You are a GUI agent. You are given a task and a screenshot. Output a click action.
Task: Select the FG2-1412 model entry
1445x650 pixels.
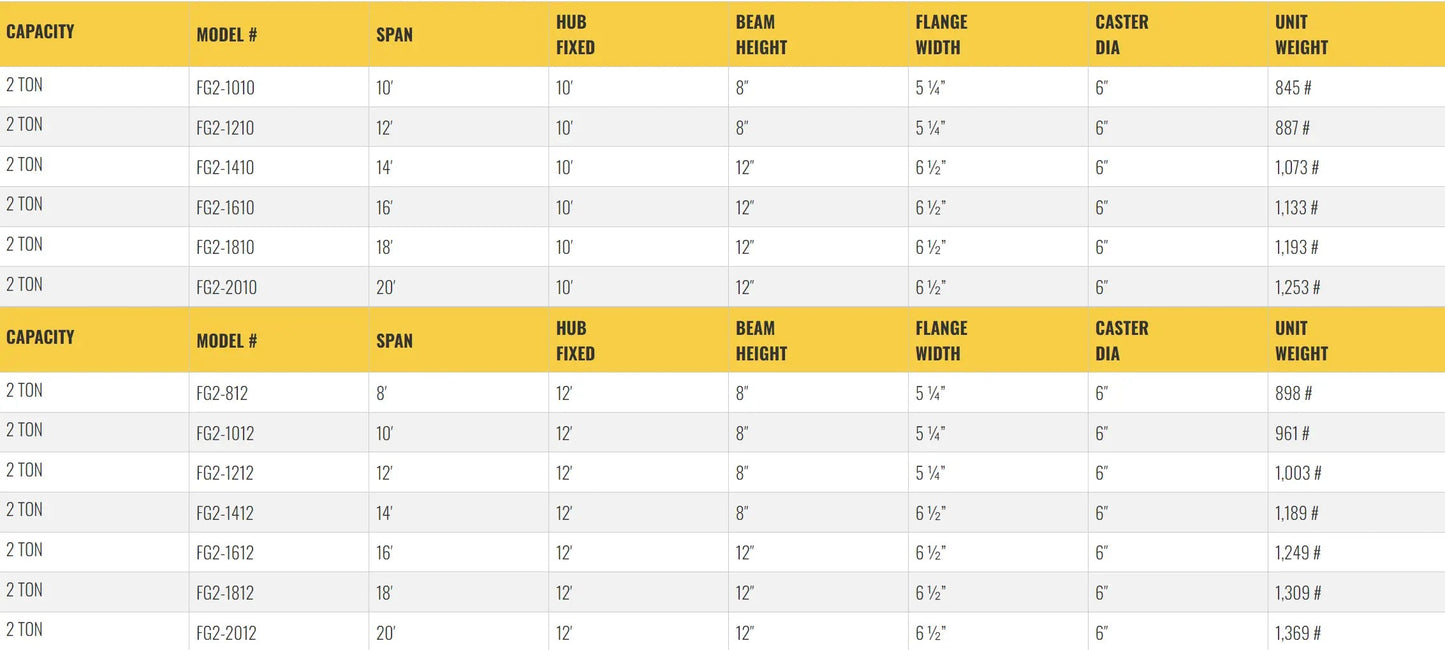tap(225, 514)
